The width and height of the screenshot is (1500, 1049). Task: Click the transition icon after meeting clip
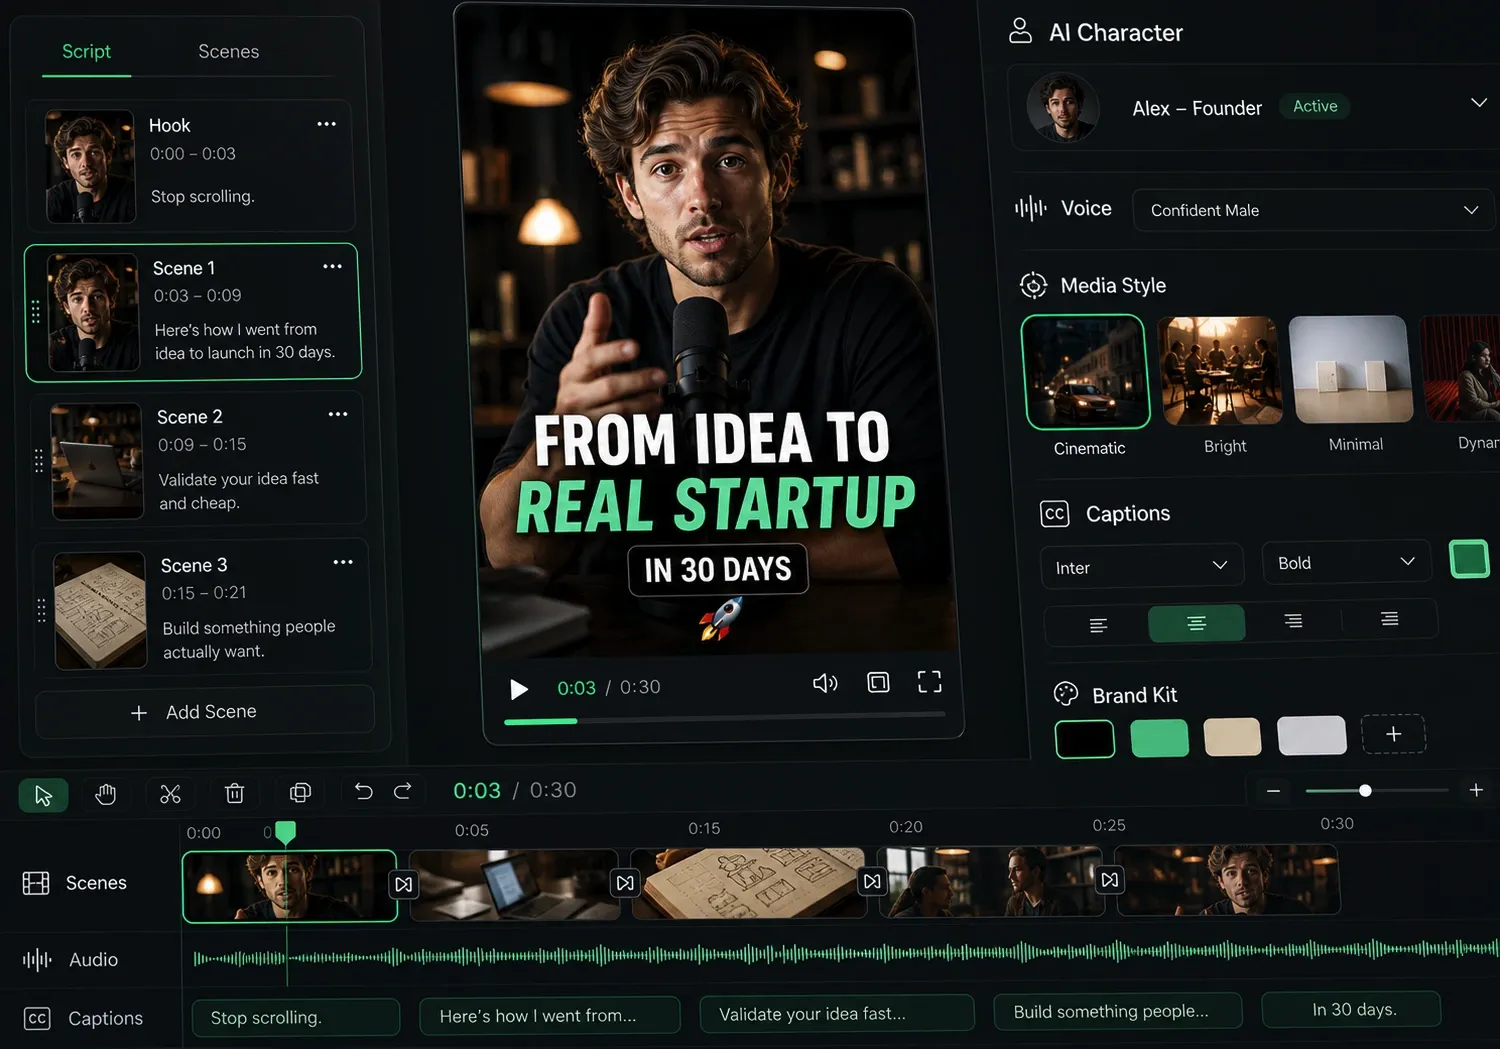[x=1110, y=880]
